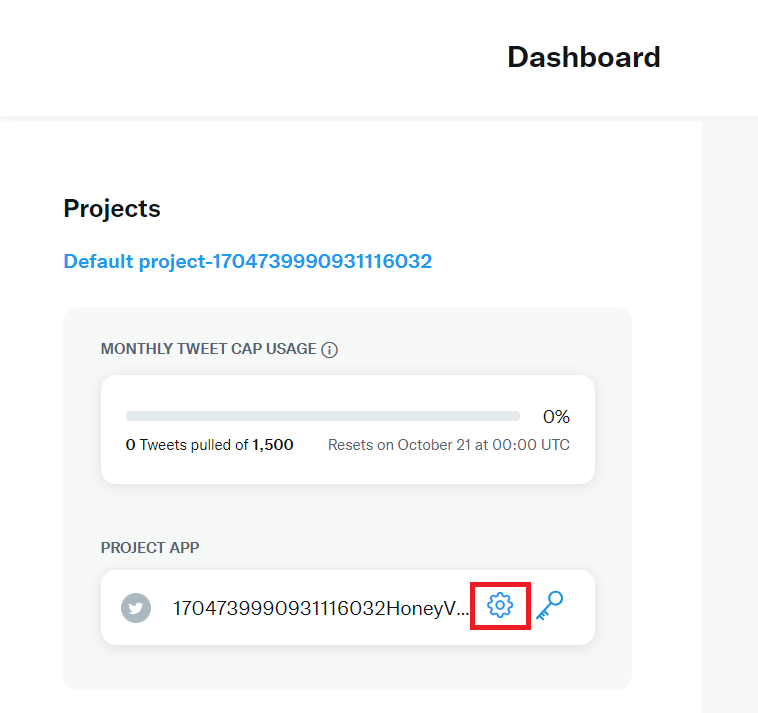Click the 1,500 tweet limit number
This screenshot has height=713, width=758.
click(x=273, y=445)
